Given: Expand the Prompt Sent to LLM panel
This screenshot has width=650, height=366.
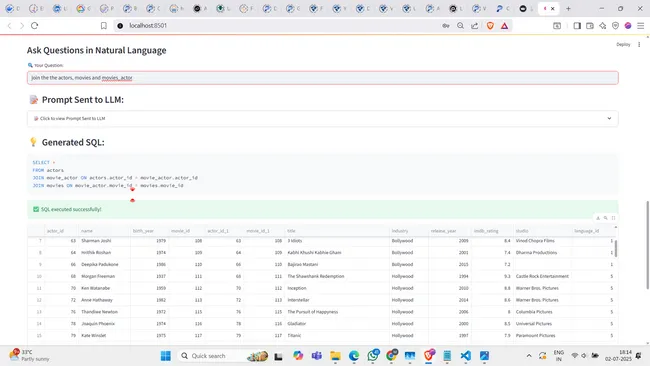Looking at the screenshot, I should [323, 119].
